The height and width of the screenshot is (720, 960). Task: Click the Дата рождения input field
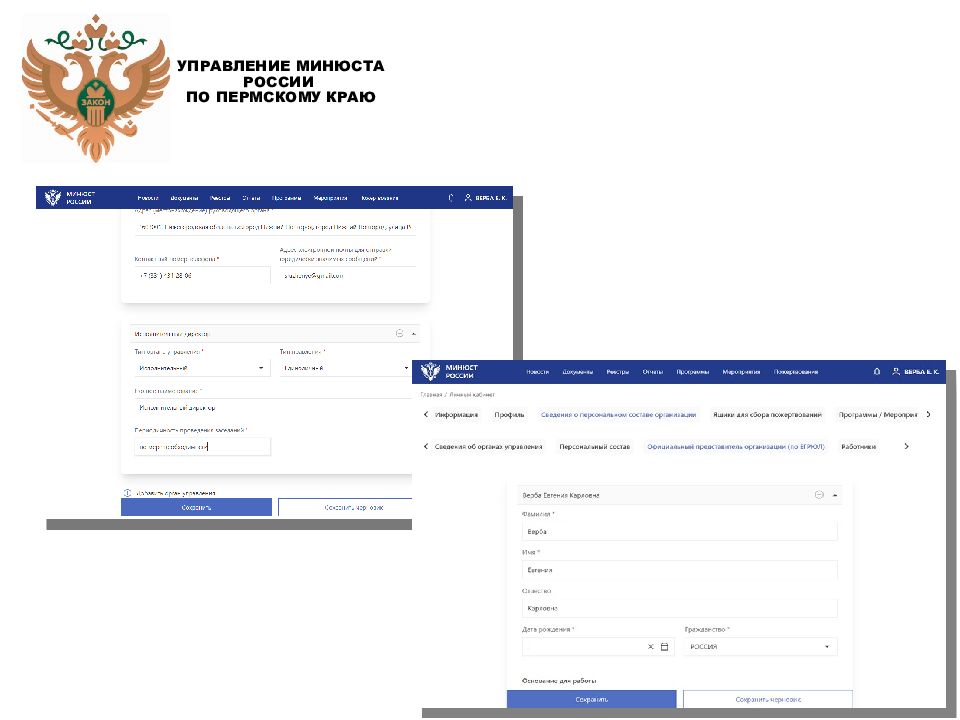(x=598, y=647)
